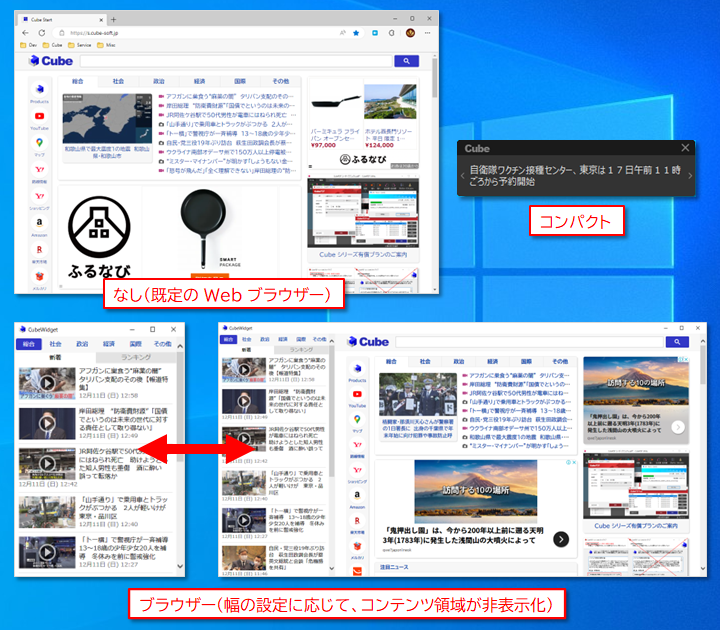The image size is (720, 630).
Task: Click the search field in Cube Start browser
Action: coord(236,61)
